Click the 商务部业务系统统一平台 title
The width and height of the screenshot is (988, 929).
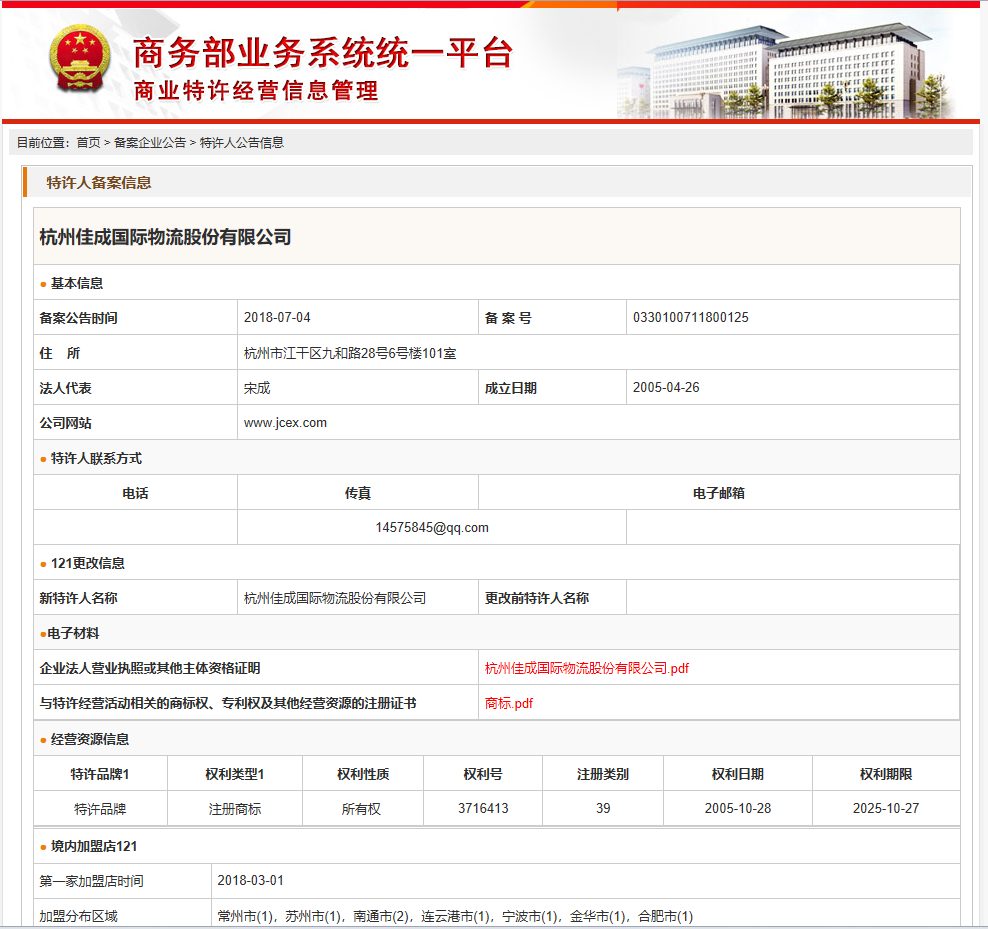[x=323, y=53]
